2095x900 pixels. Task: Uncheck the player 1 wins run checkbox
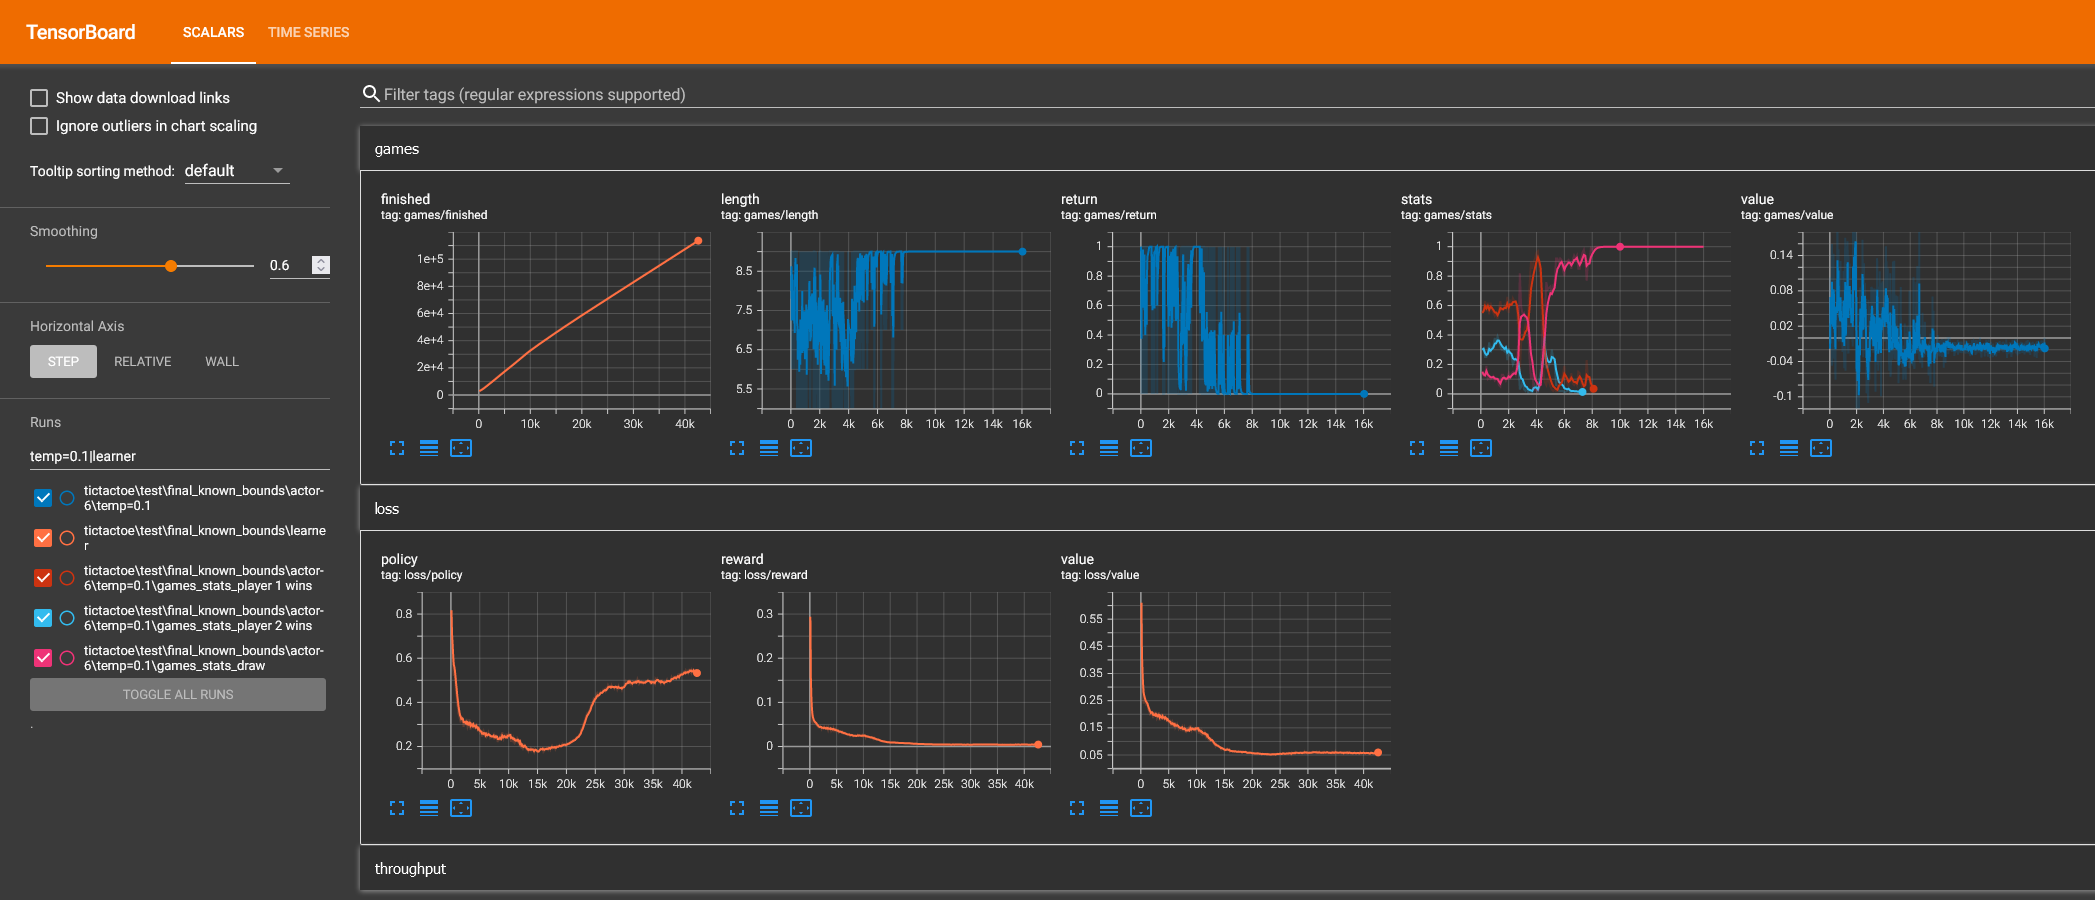pyautogui.click(x=43, y=578)
